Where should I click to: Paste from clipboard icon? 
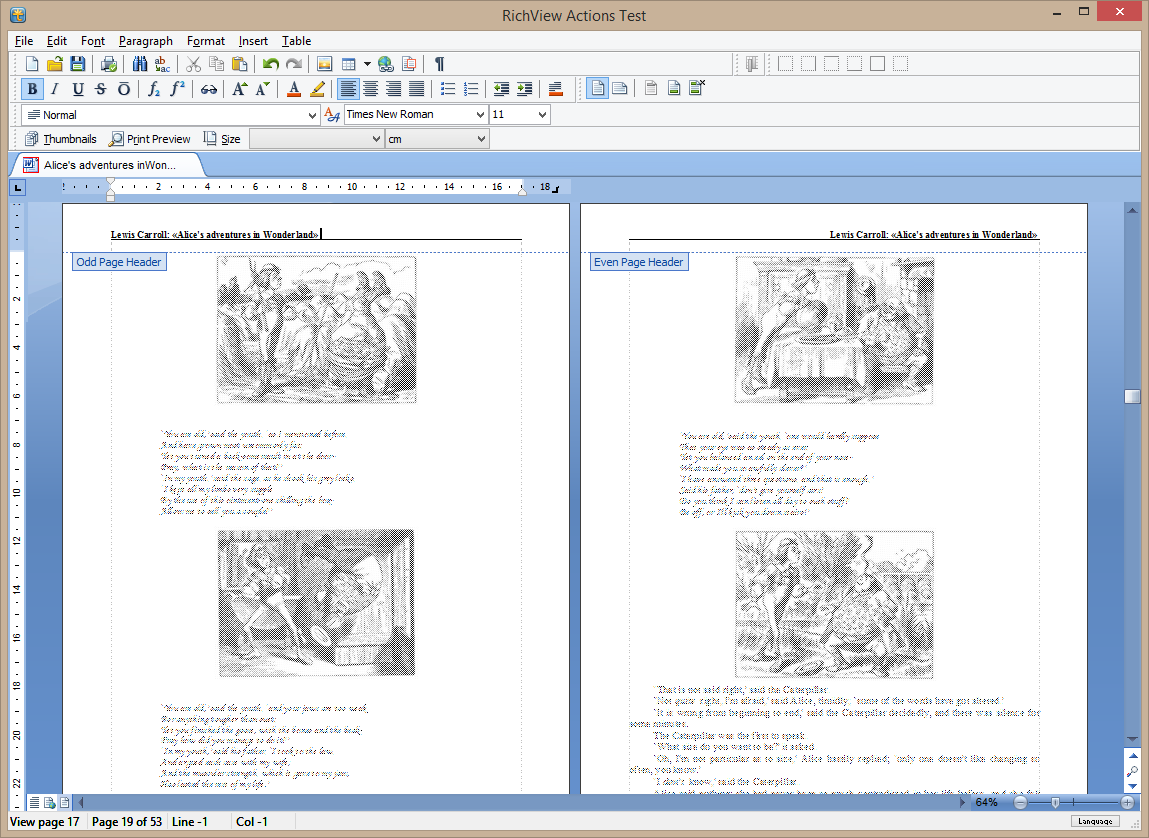point(239,64)
